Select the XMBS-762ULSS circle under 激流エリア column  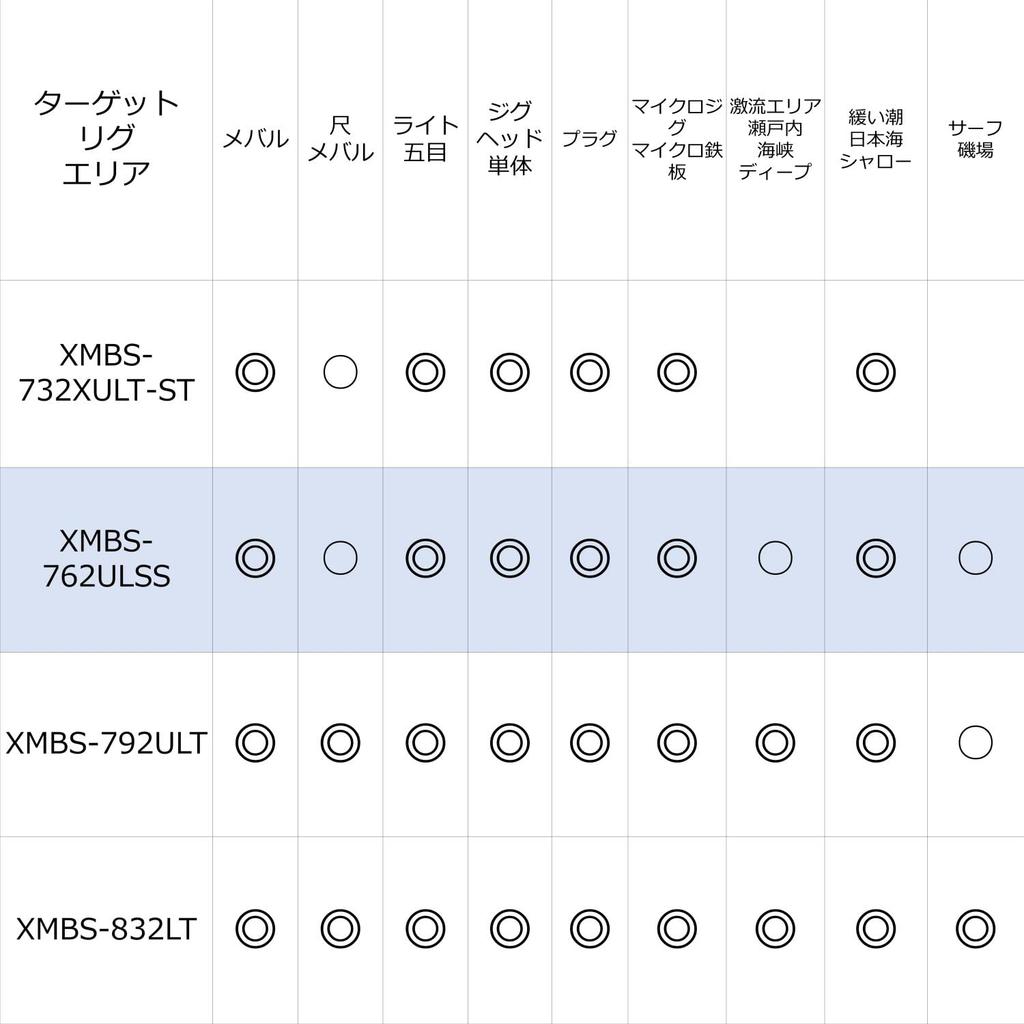[775, 558]
